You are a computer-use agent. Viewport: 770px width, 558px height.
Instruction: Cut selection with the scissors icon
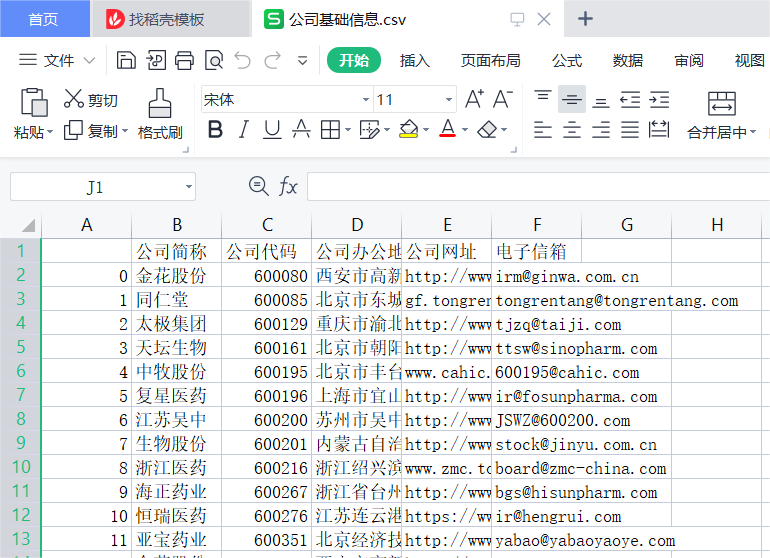click(74, 99)
